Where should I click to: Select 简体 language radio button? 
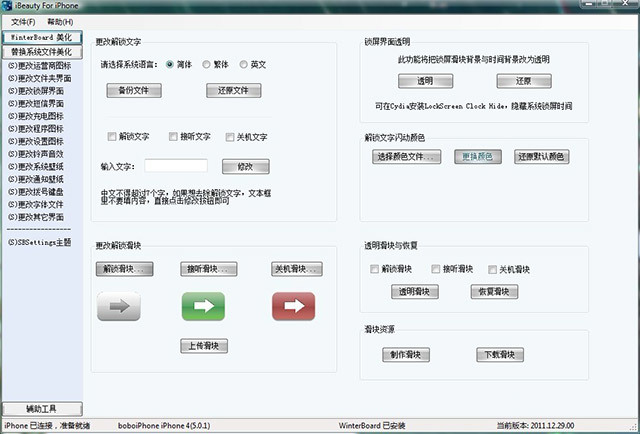[x=170, y=65]
